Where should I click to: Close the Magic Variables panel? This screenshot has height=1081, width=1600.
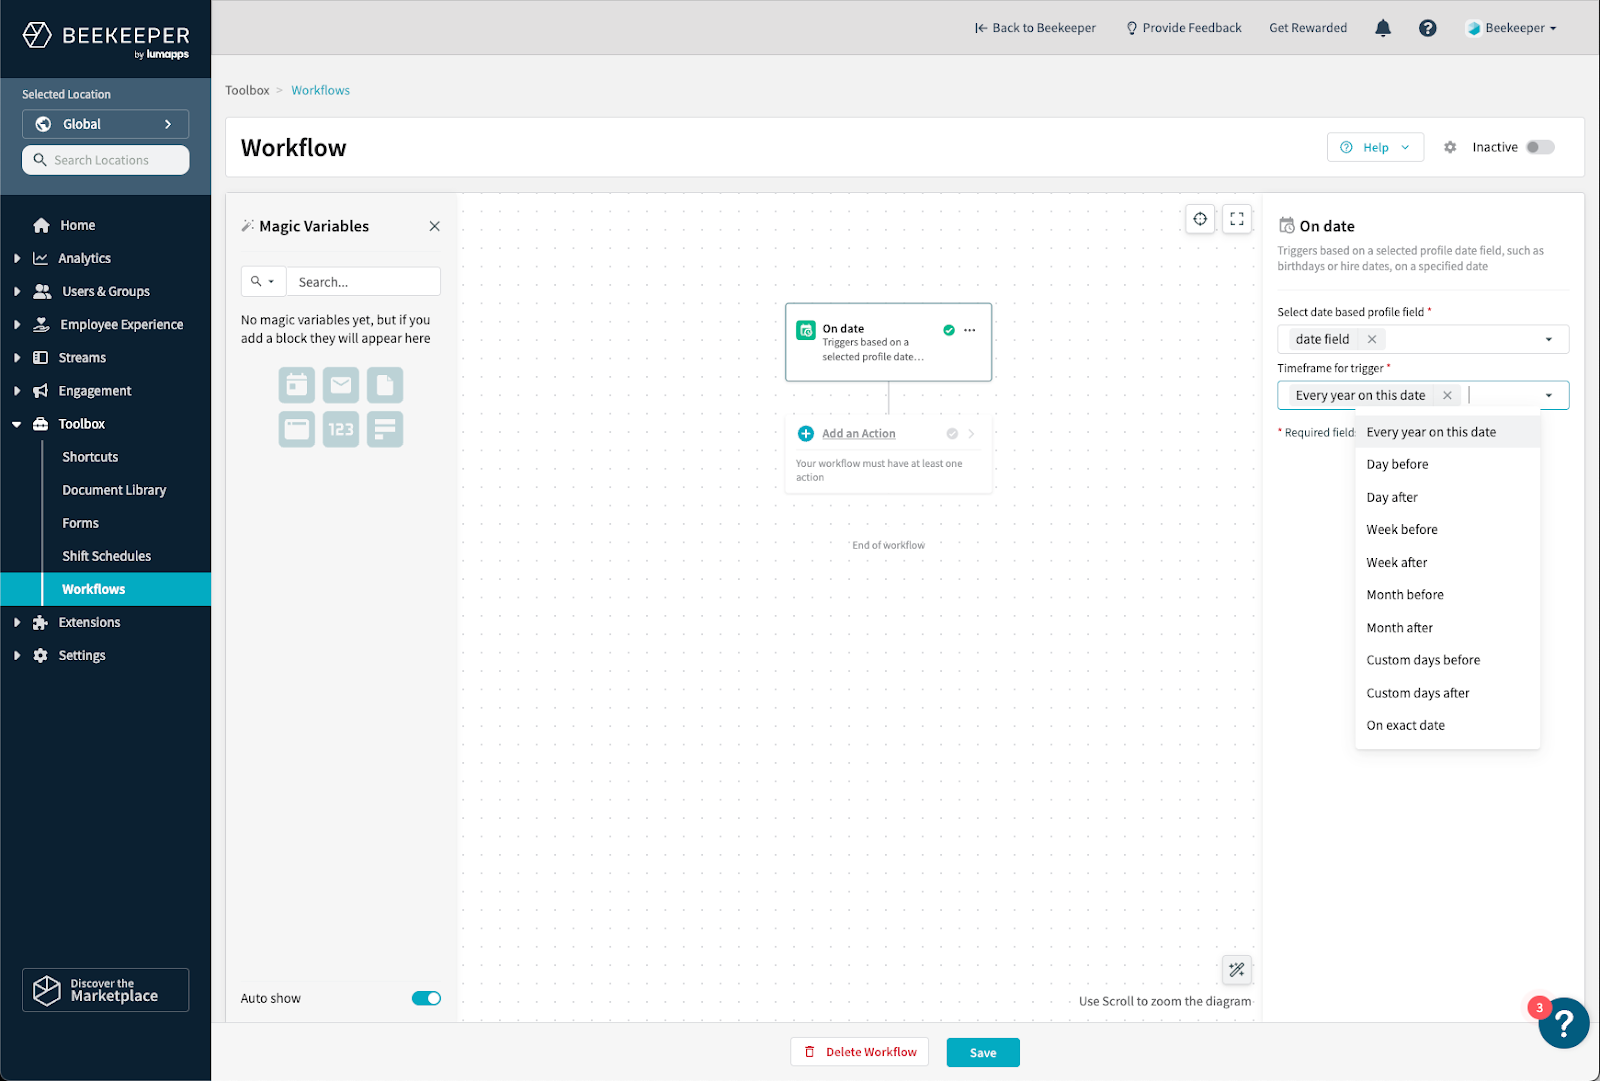coord(434,226)
